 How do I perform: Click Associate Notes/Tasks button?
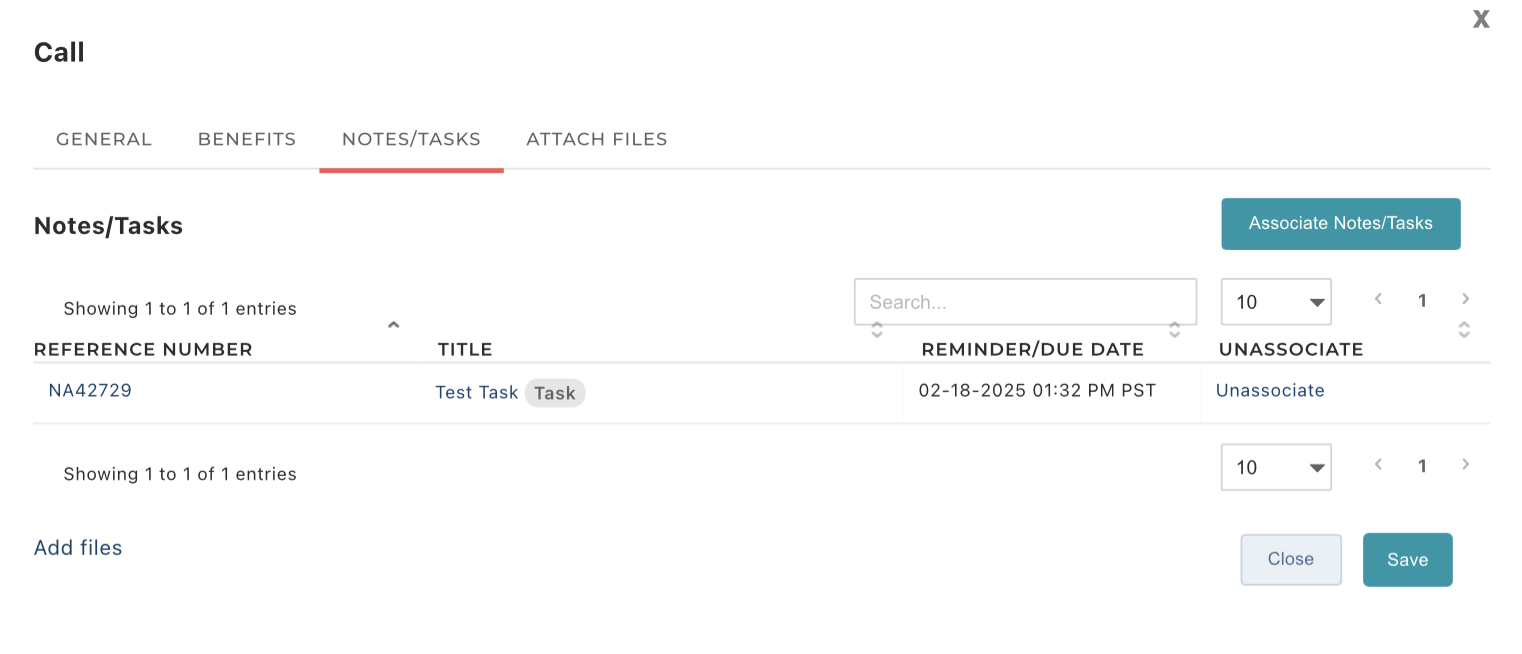click(1341, 223)
